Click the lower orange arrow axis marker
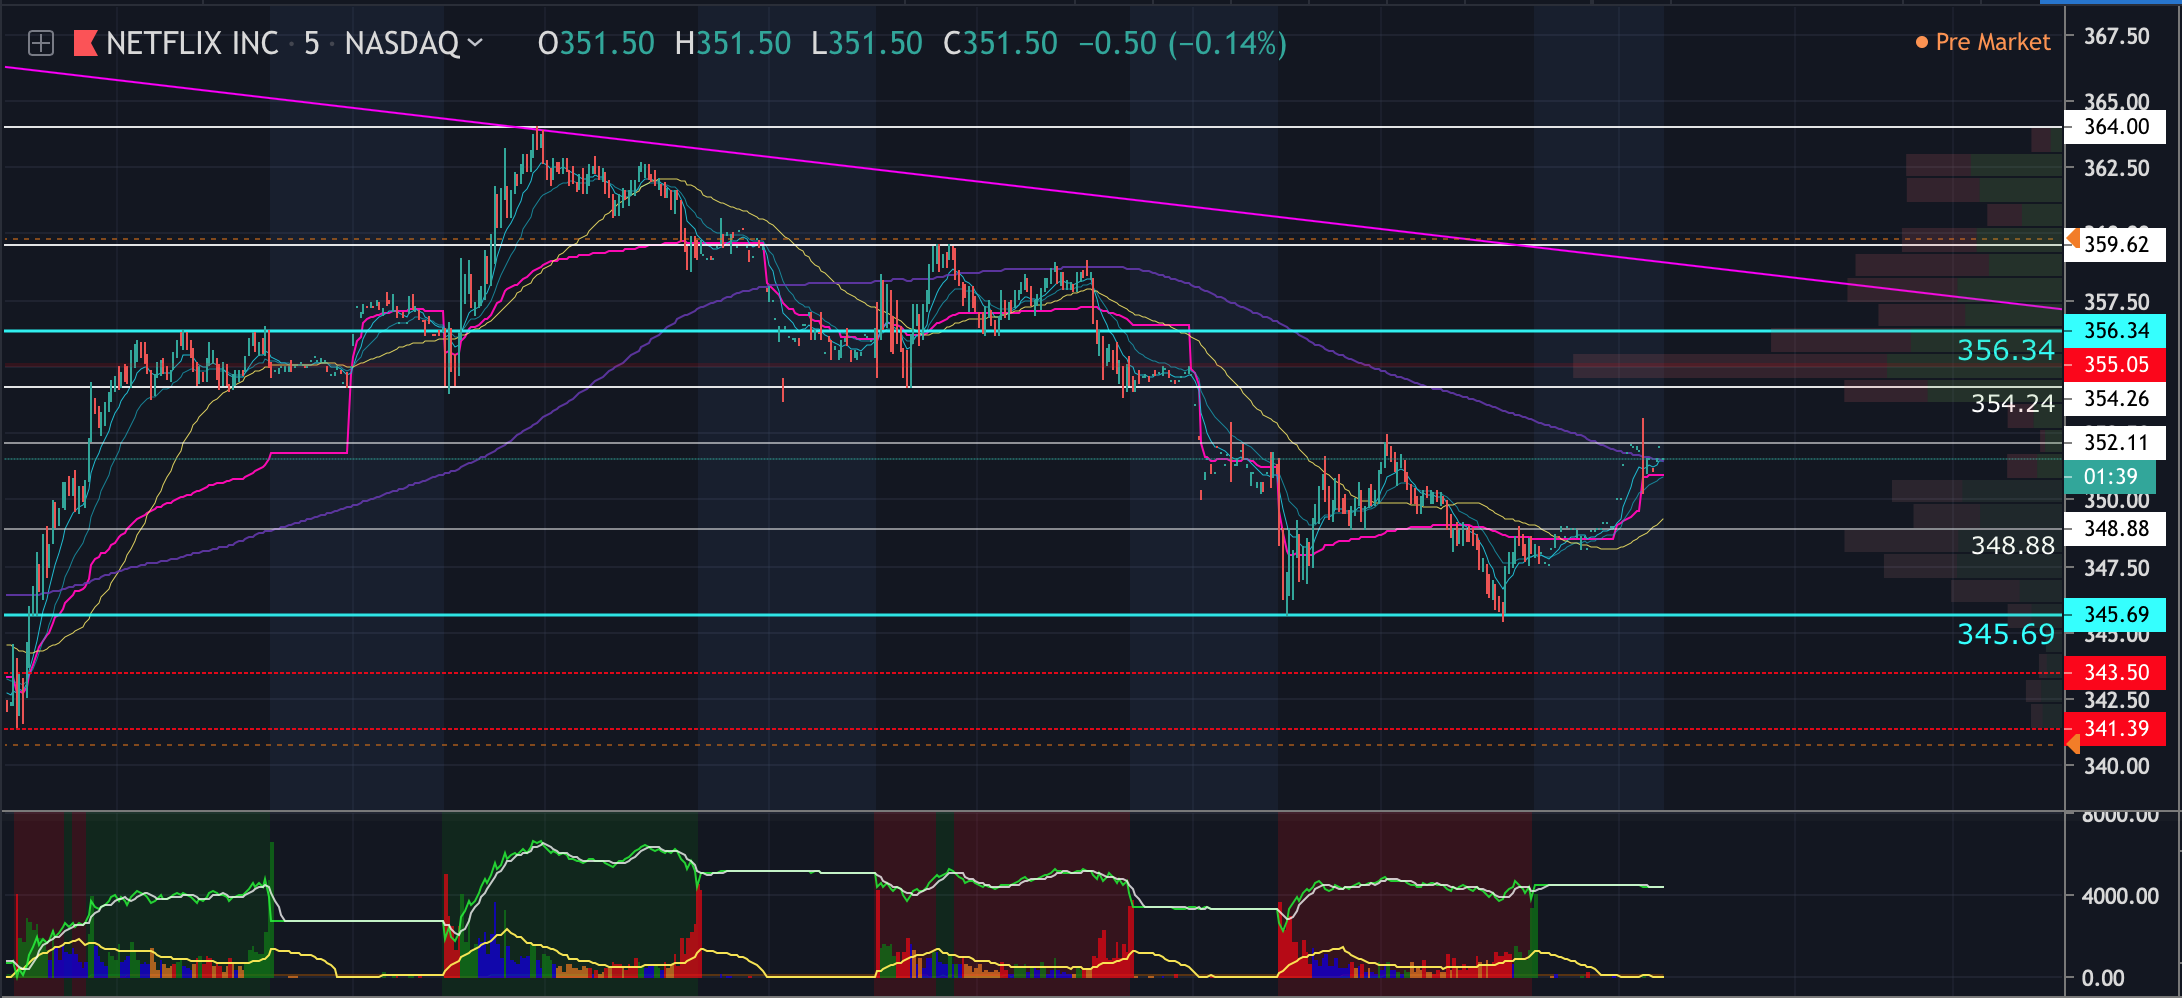This screenshot has height=998, width=2182. tap(2073, 743)
